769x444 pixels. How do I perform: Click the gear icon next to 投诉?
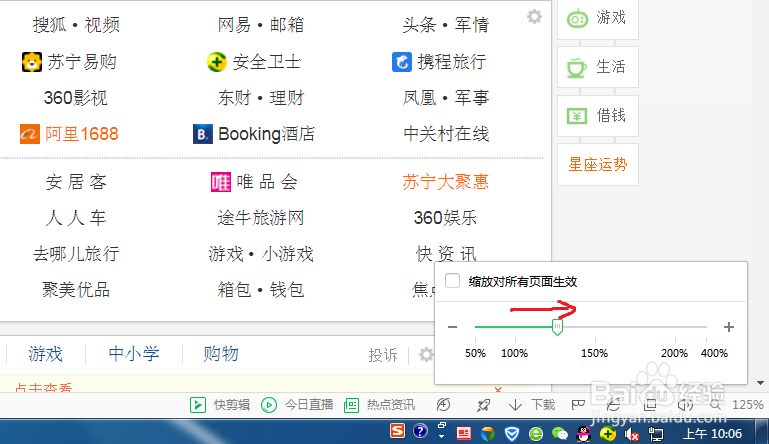(x=426, y=354)
